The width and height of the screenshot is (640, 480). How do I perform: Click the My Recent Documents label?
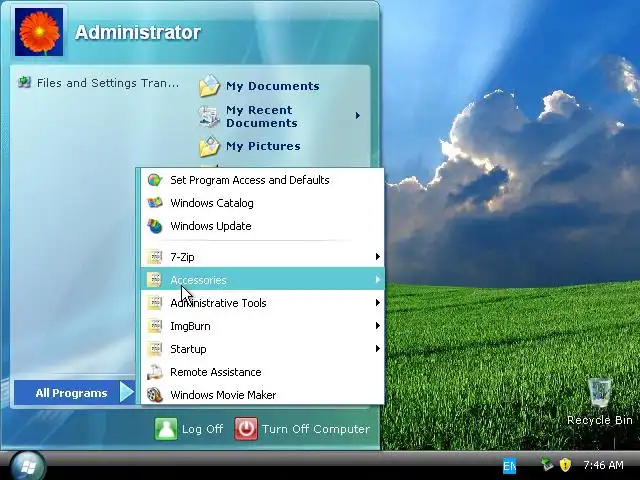[x=262, y=116]
